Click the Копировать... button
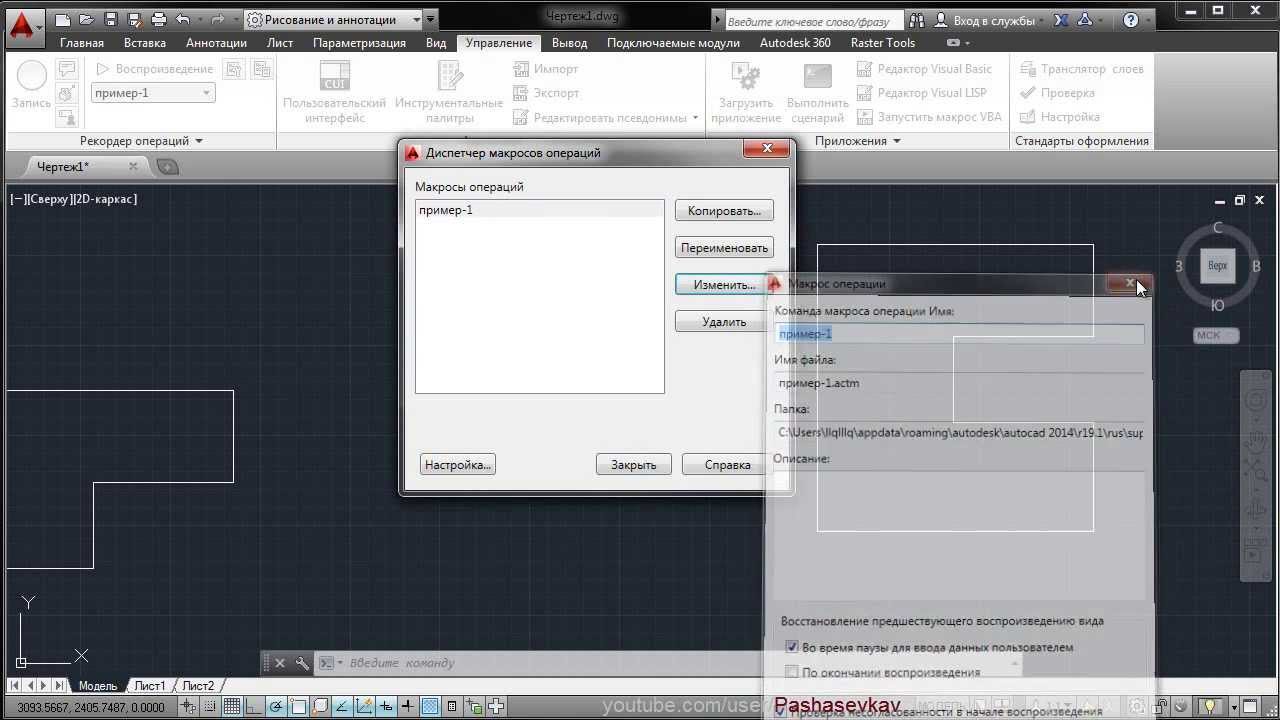This screenshot has width=1280, height=720. tap(724, 211)
